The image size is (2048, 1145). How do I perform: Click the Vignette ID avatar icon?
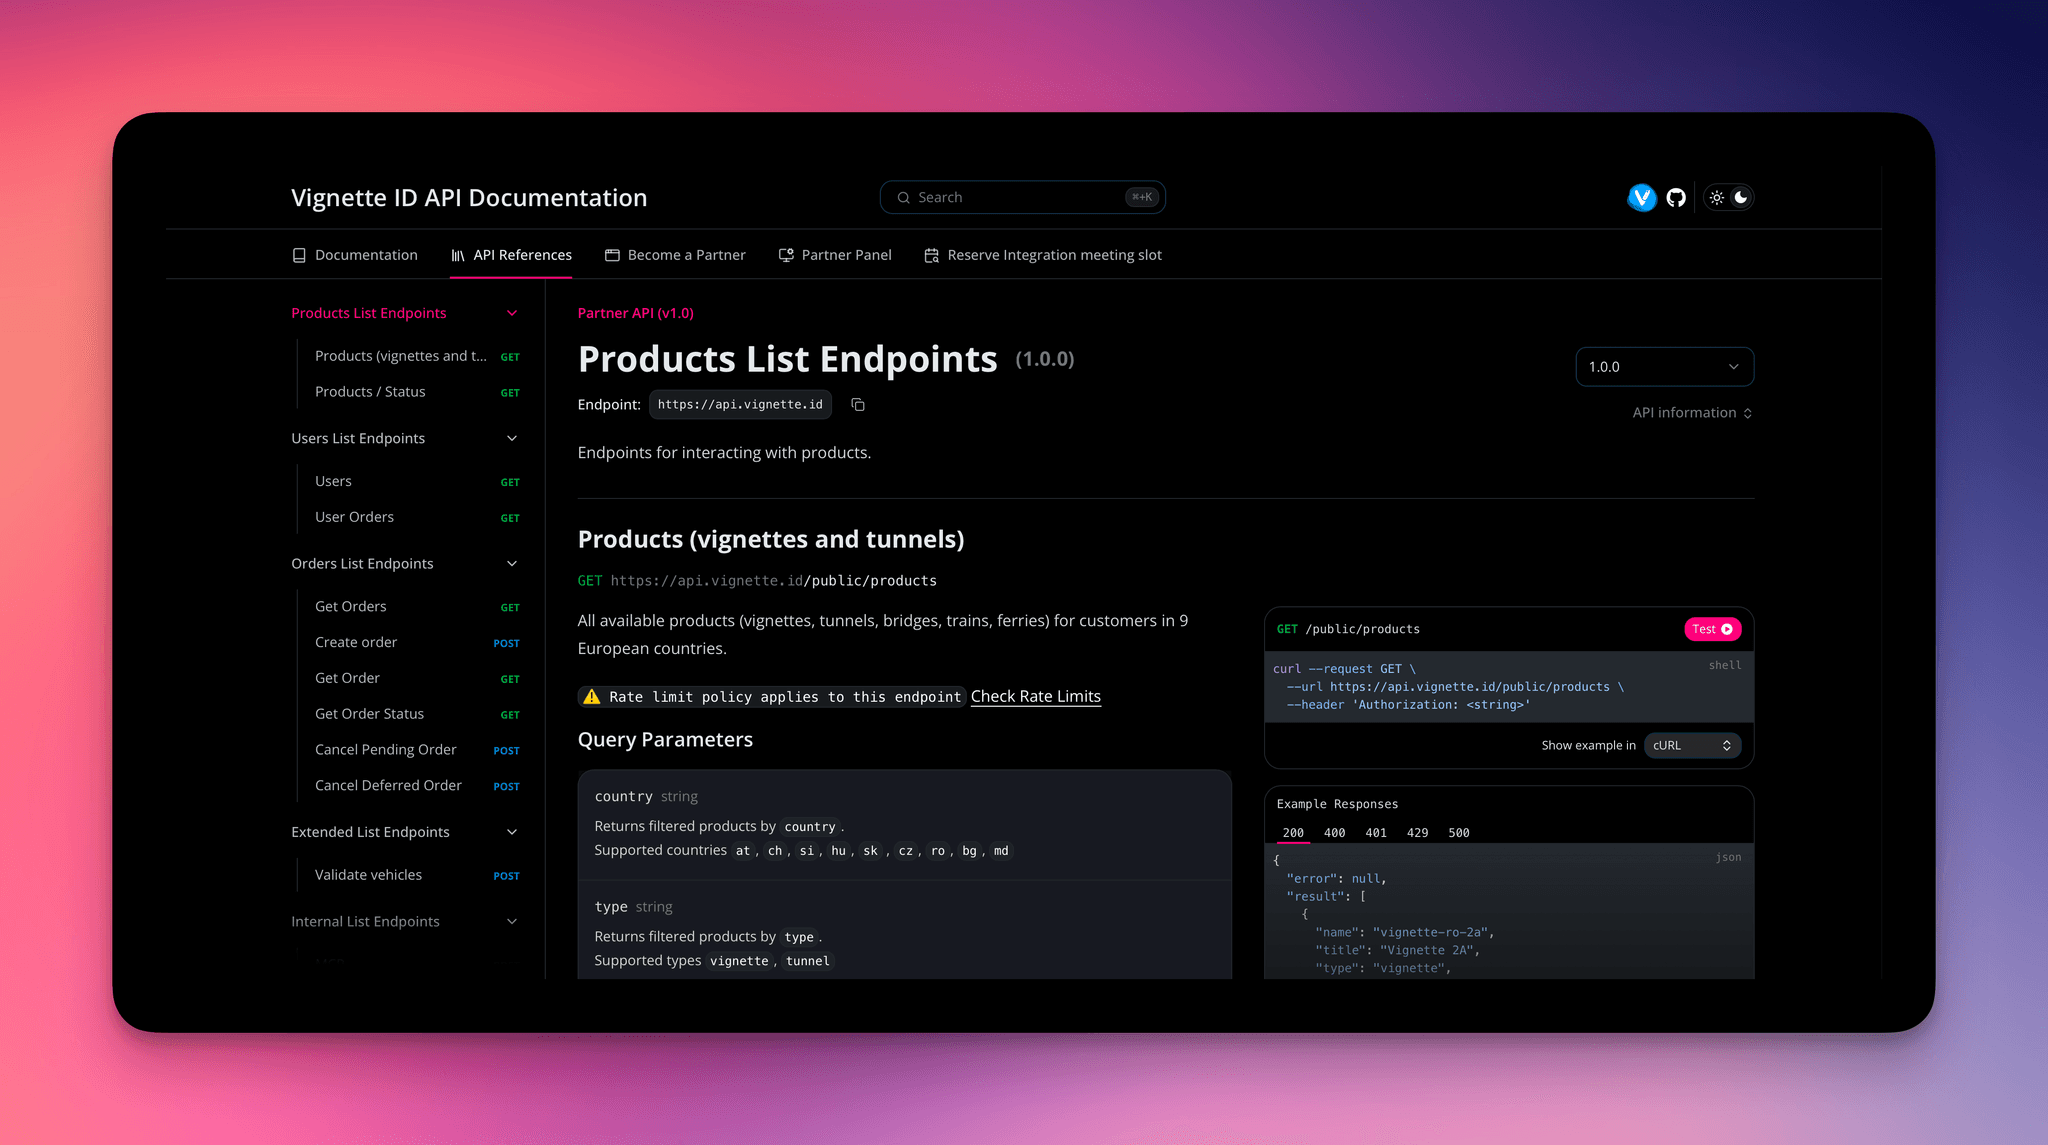click(1641, 197)
